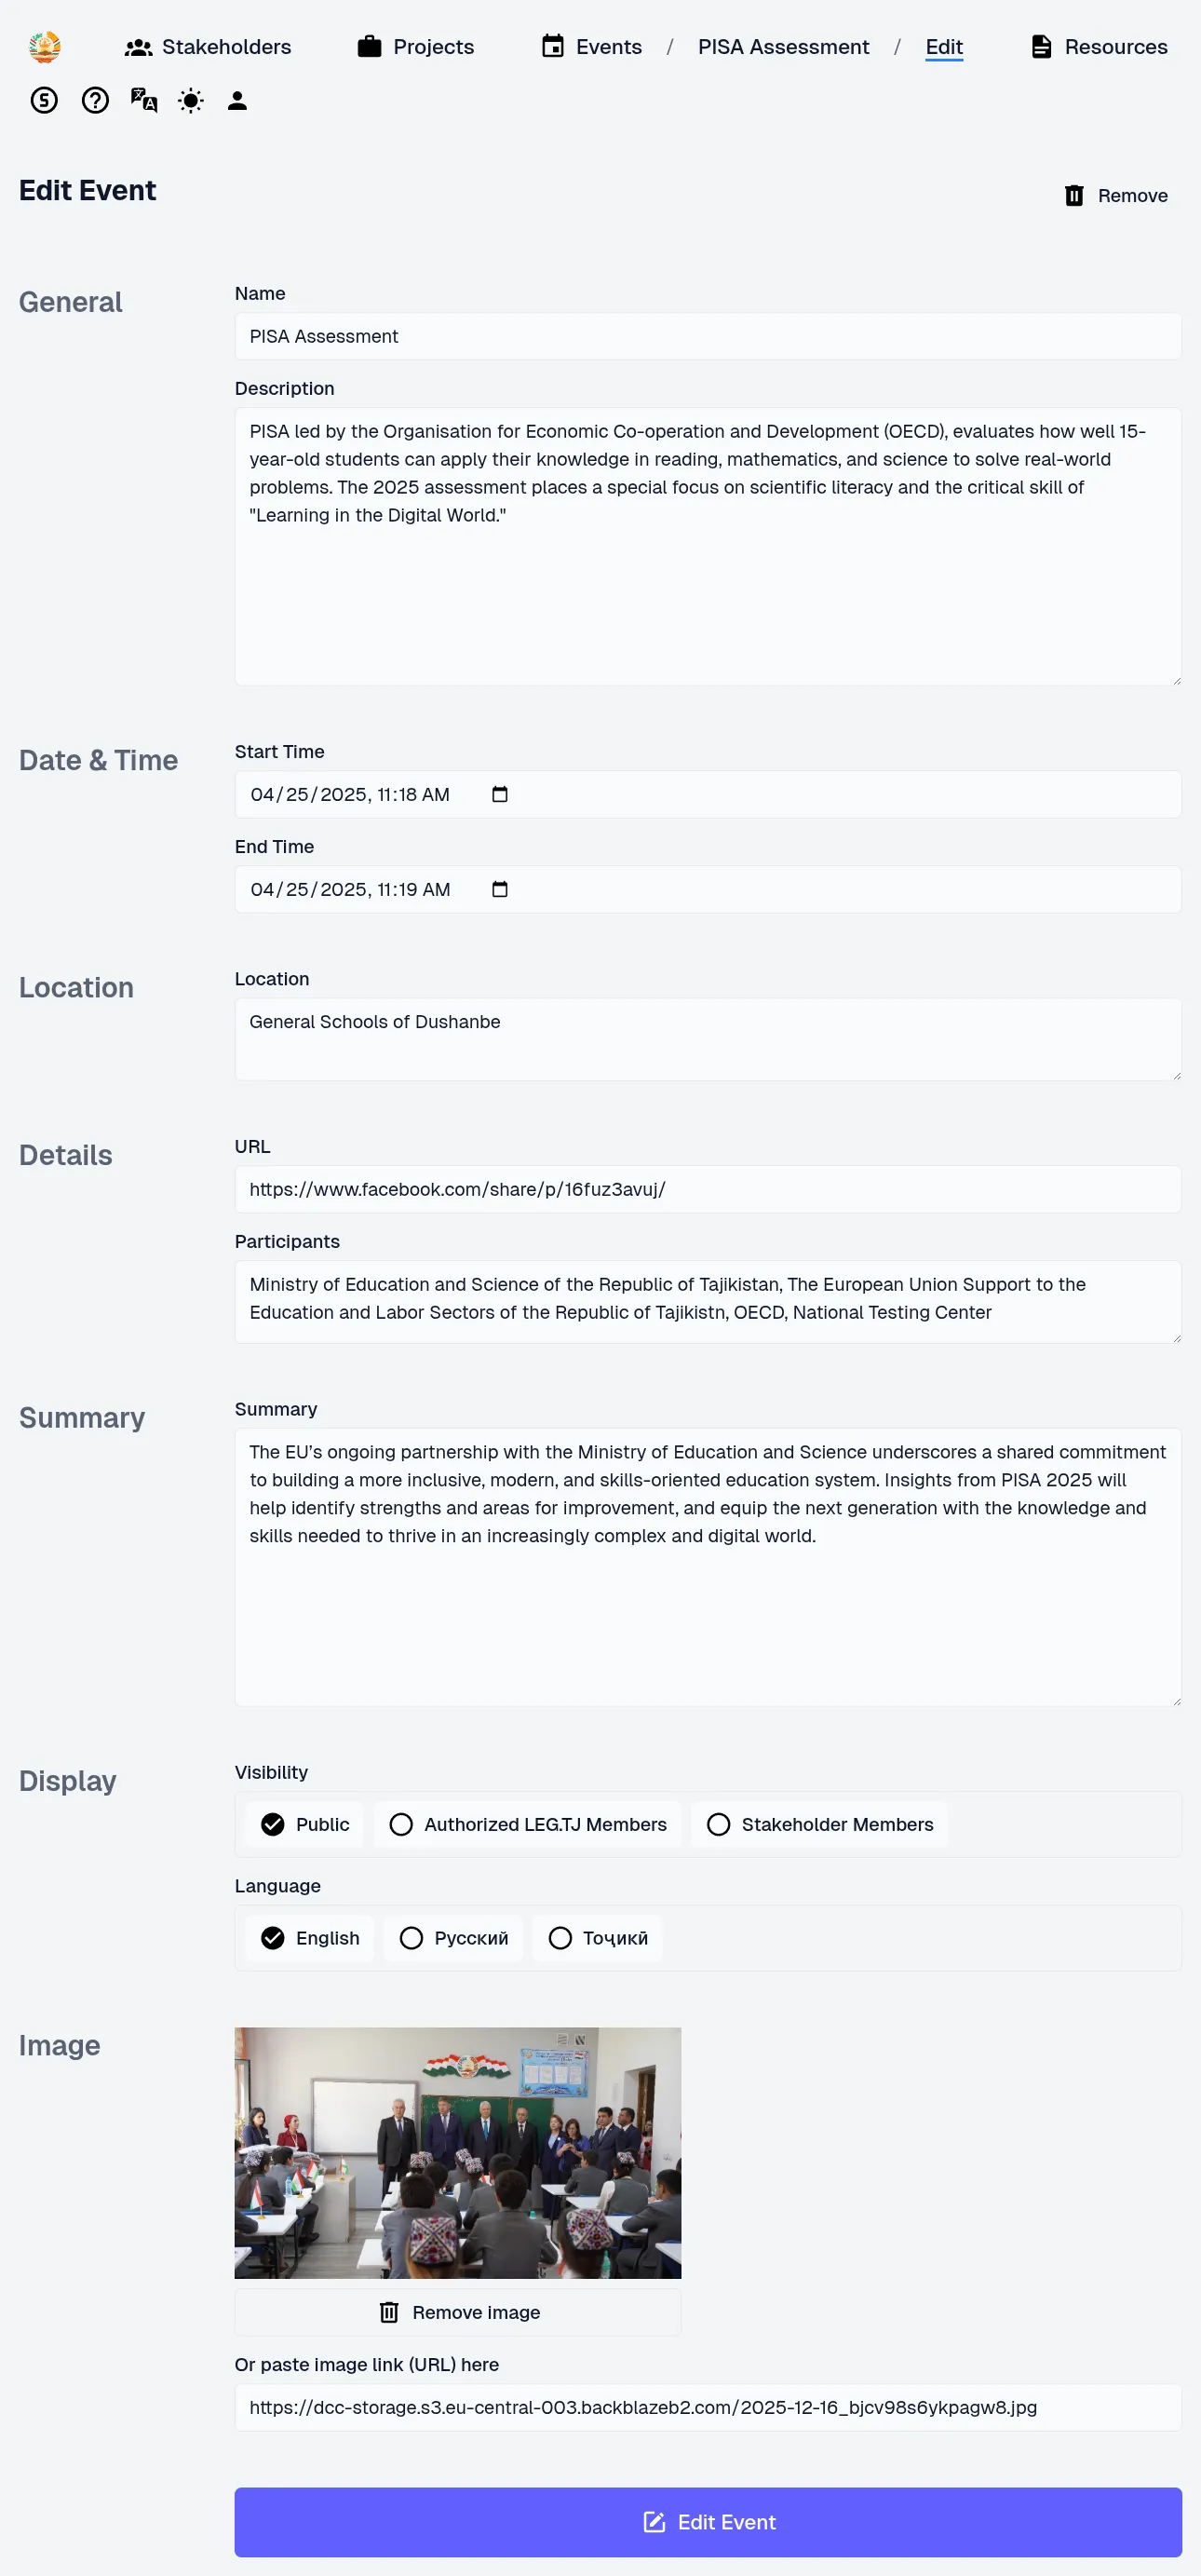
Task: Navigate to the Resources page
Action: click(x=1099, y=47)
